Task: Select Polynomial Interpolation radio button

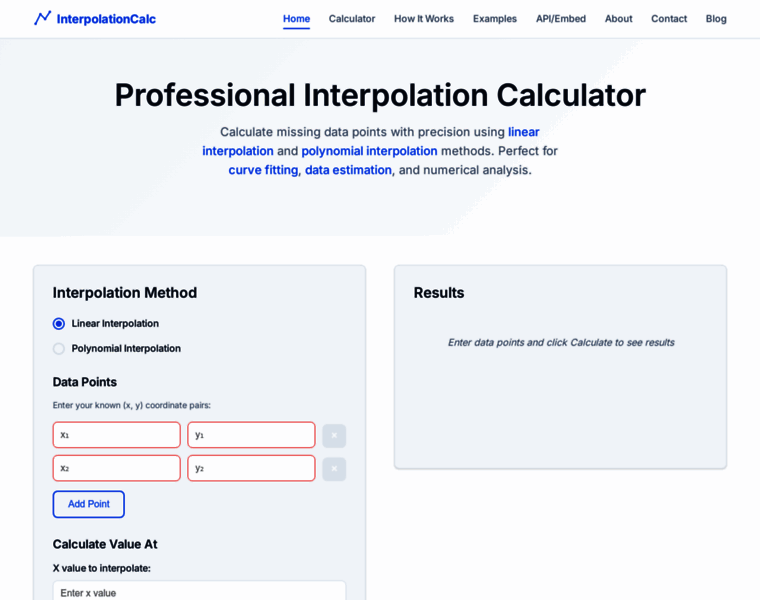Action: (x=59, y=348)
